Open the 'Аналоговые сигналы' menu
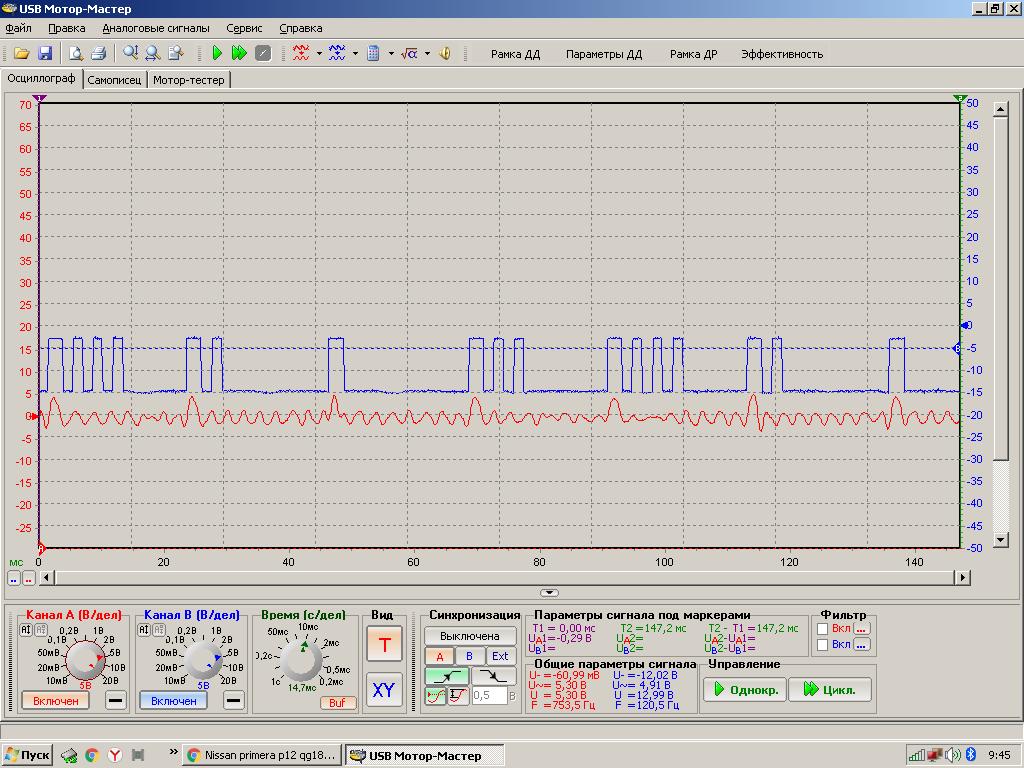The height and width of the screenshot is (768, 1024). [155, 28]
